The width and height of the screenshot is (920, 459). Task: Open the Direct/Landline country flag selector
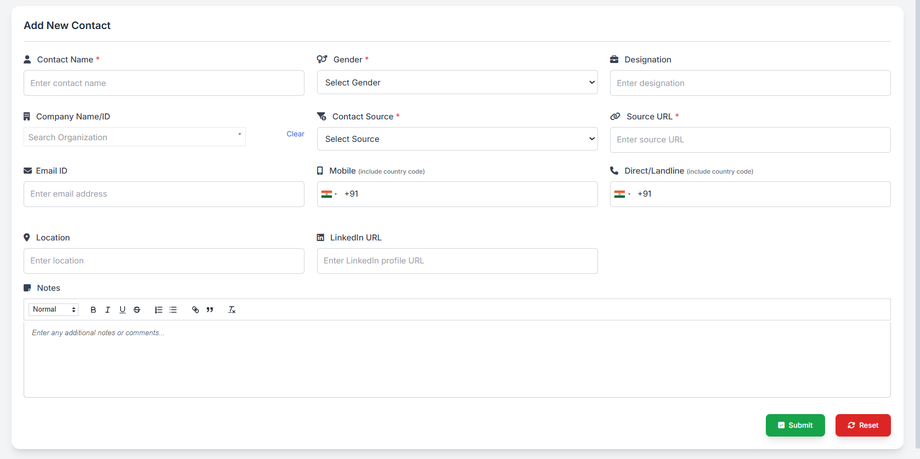[622, 194]
